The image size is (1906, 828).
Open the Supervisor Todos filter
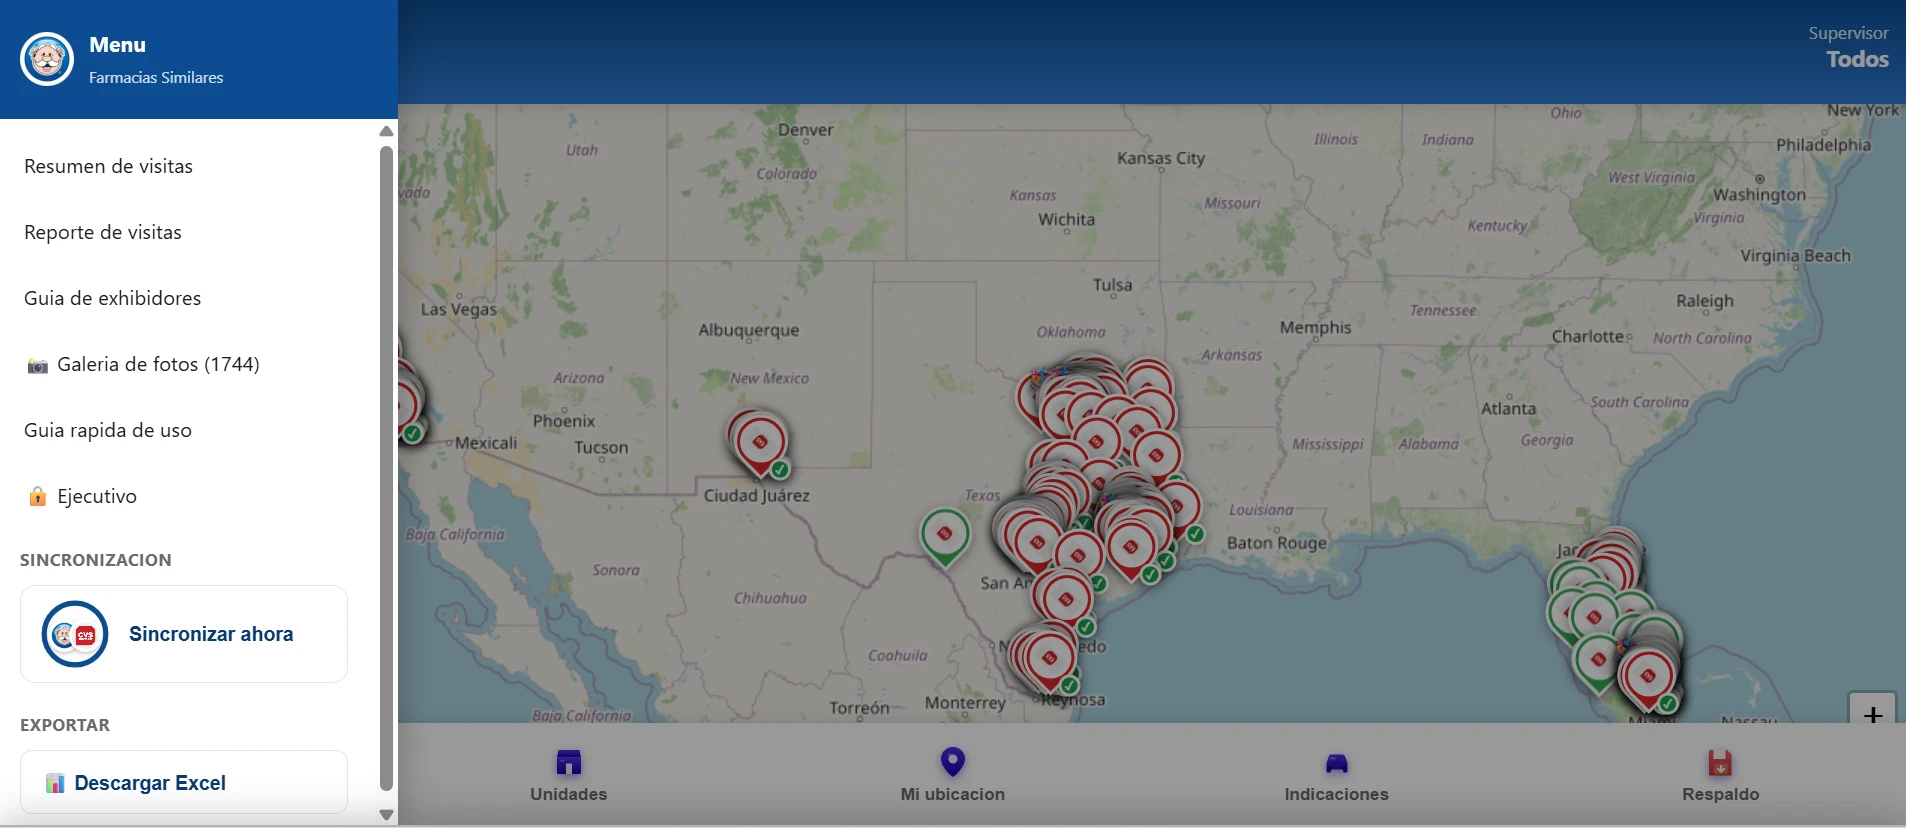pyautogui.click(x=1848, y=48)
